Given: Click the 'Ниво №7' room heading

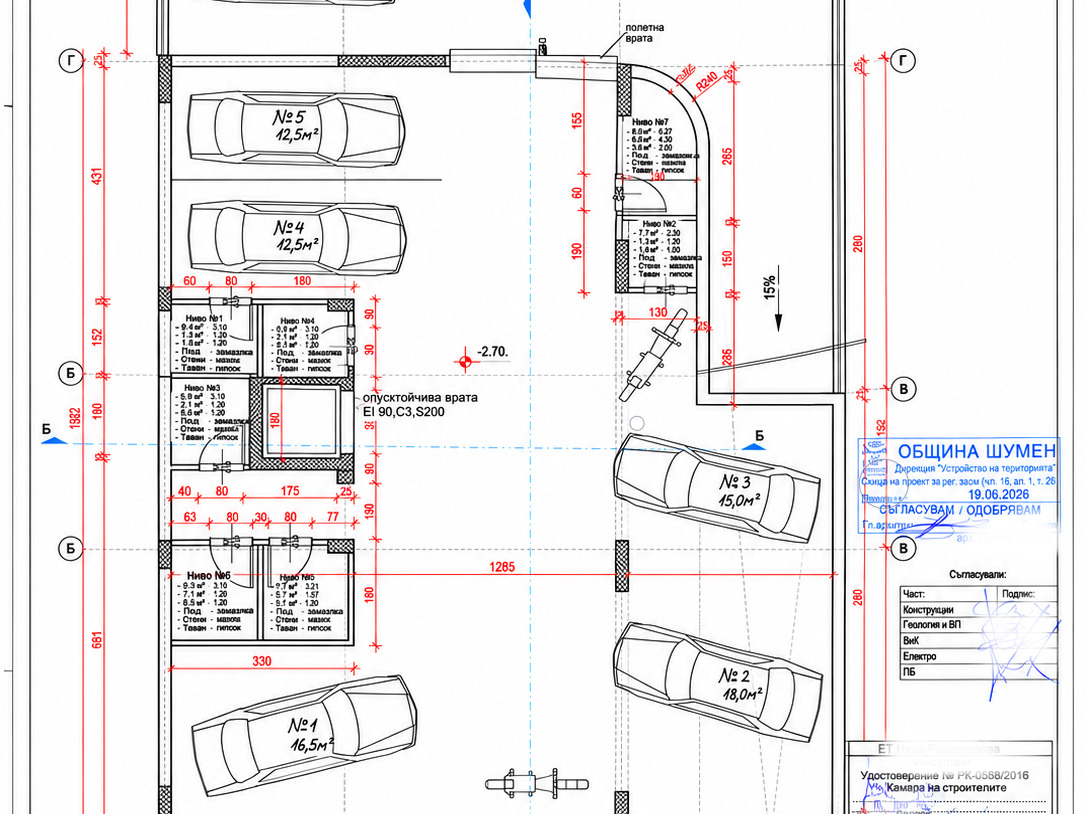Looking at the screenshot, I should pos(650,122).
